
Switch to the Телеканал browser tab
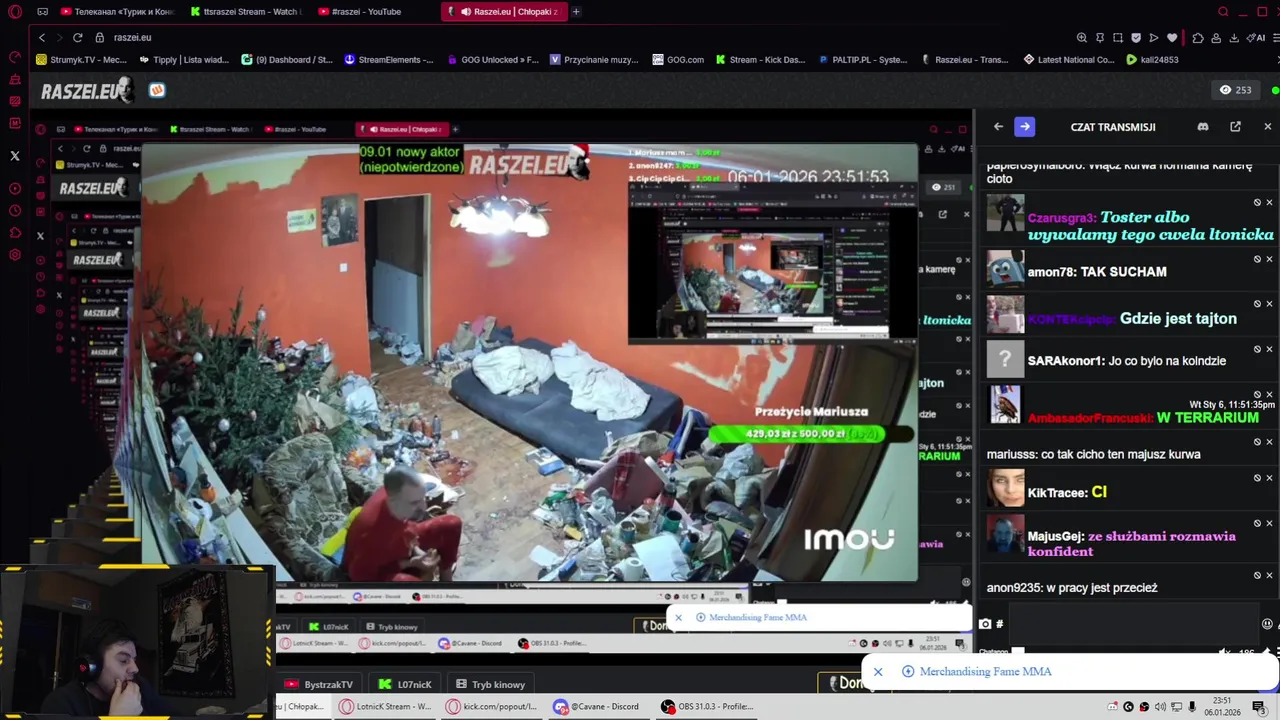[118, 12]
